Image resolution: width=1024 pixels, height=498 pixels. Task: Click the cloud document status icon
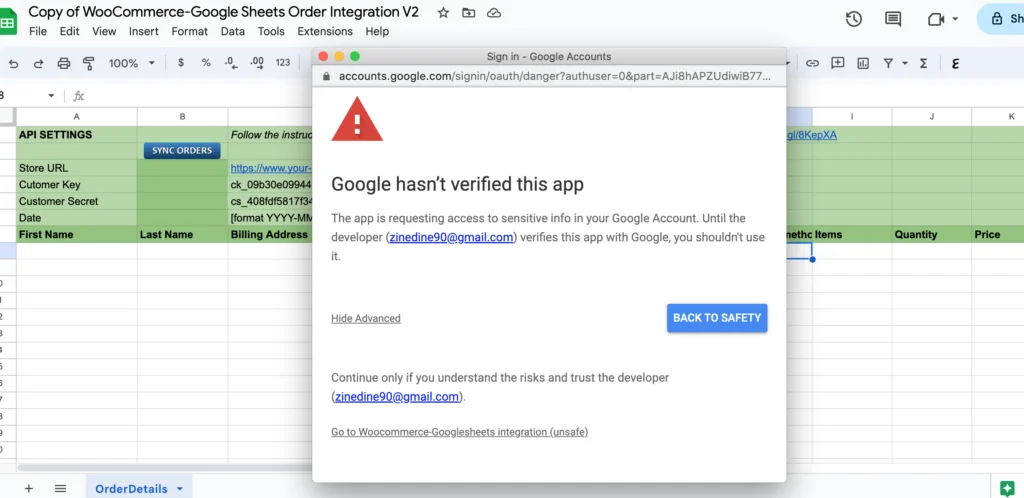point(494,12)
